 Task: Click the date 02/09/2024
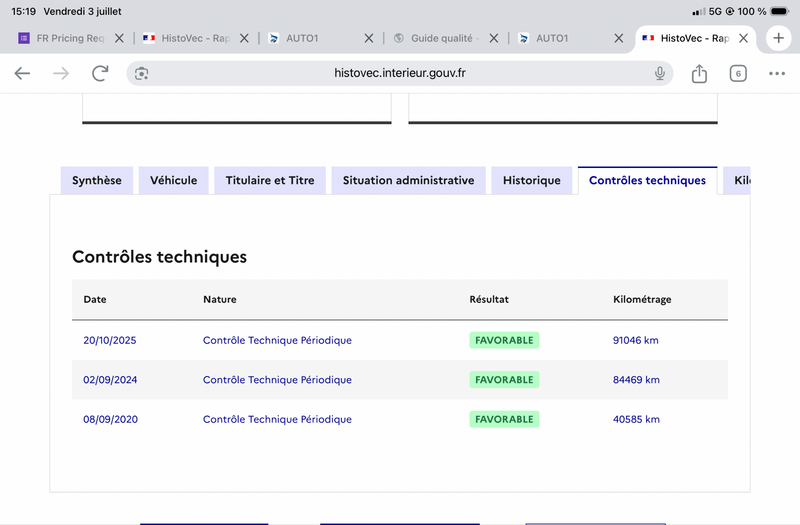coord(110,380)
